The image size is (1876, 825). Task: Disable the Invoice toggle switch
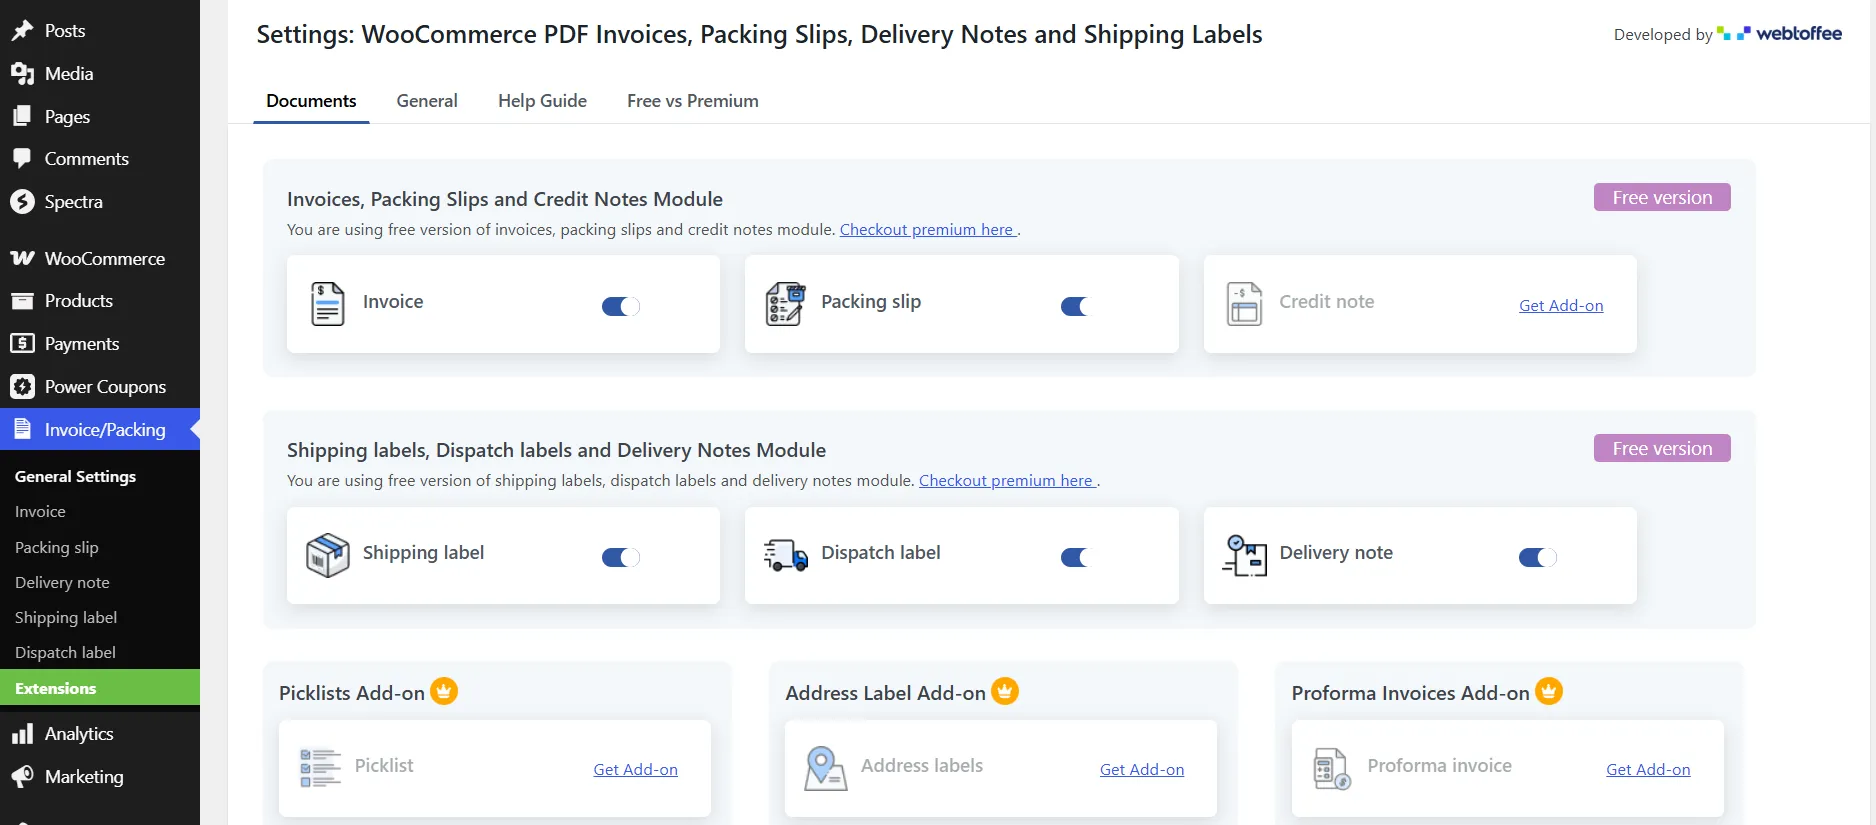coord(621,306)
